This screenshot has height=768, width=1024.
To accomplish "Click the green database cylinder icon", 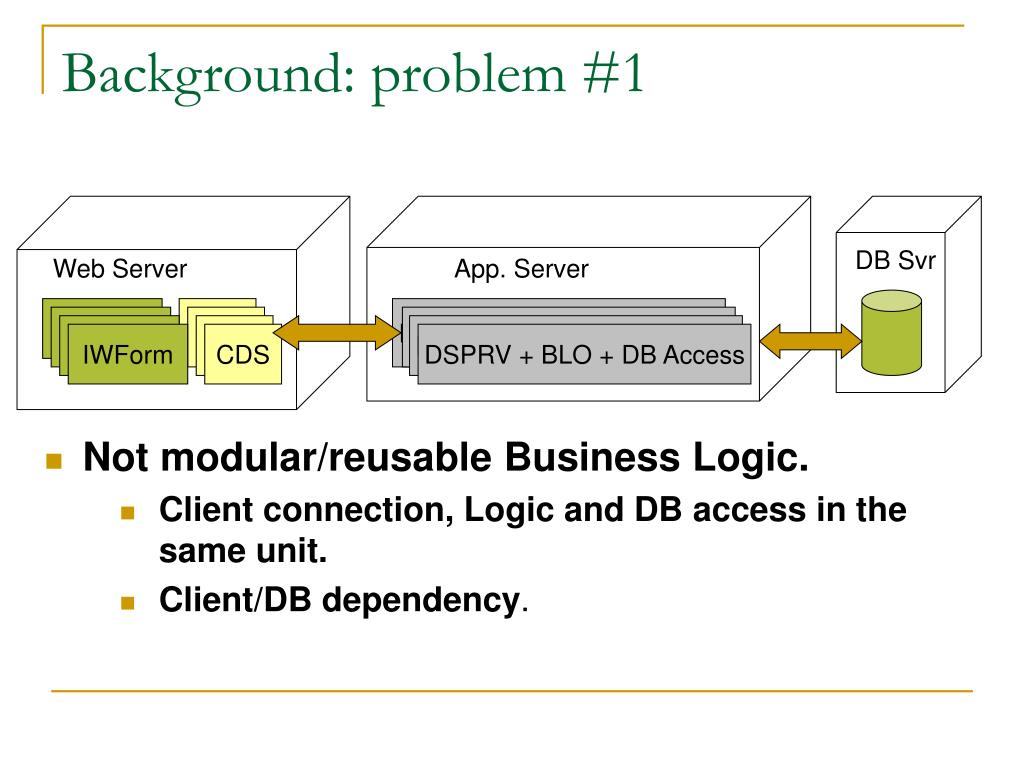I will point(891,333).
